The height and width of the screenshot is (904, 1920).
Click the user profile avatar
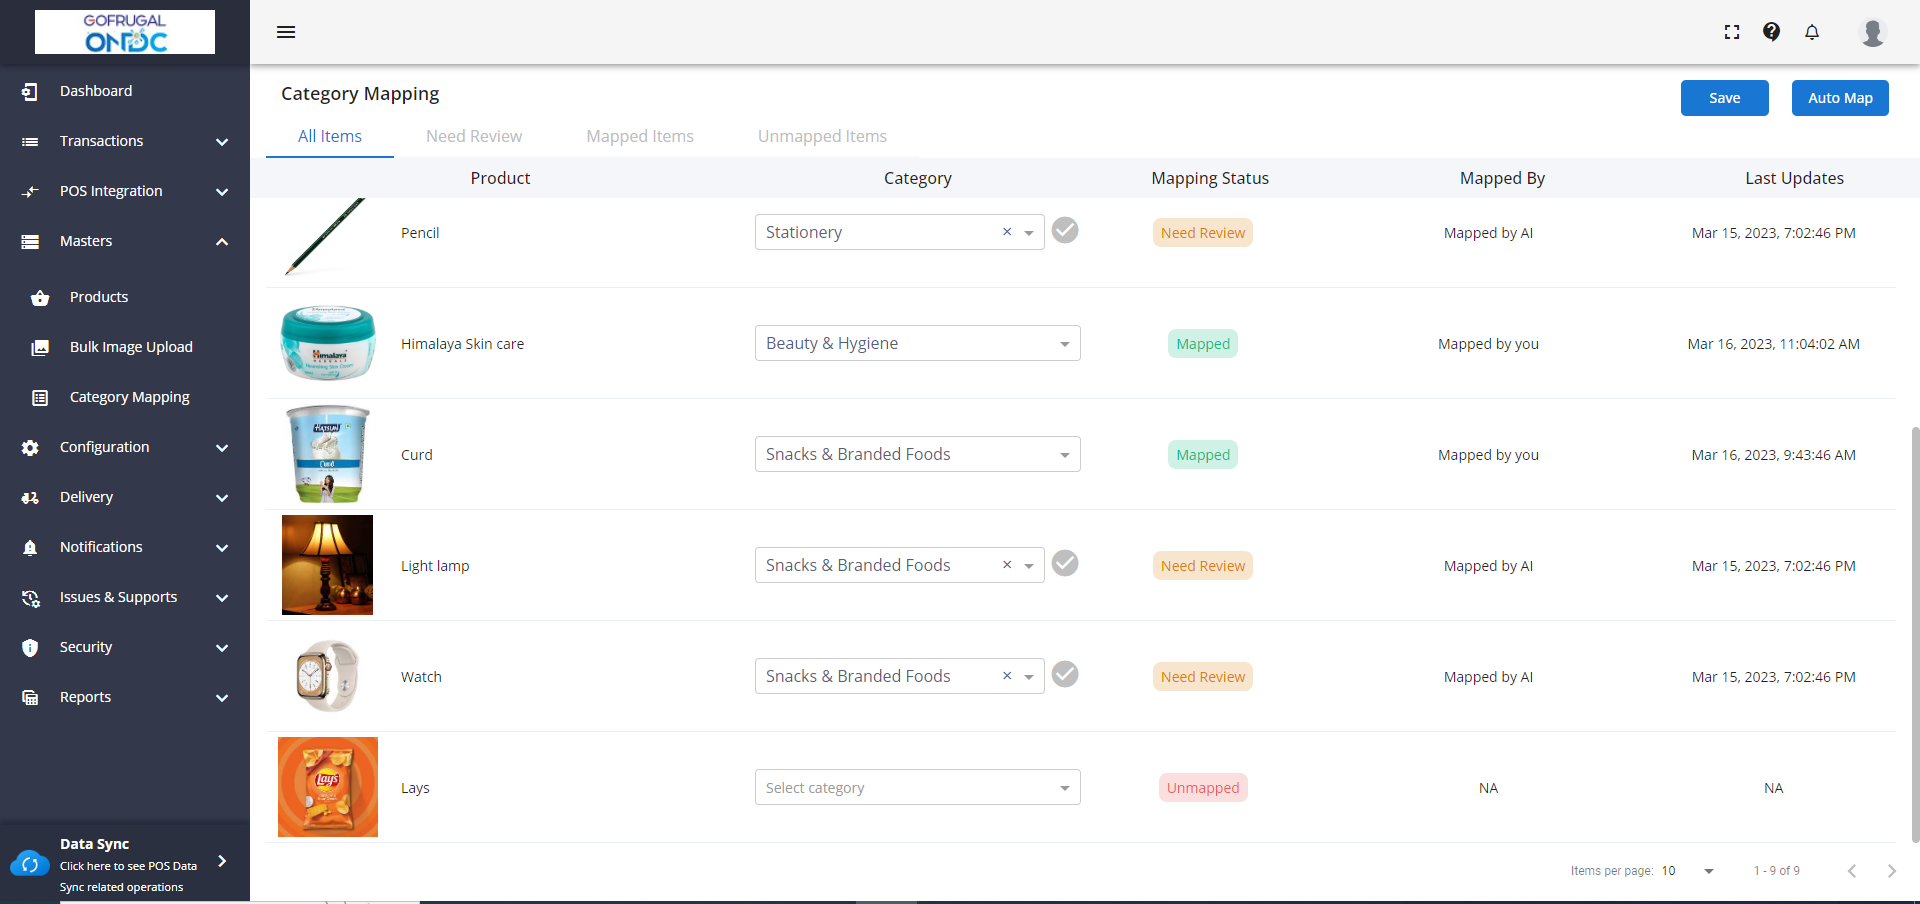coord(1872,32)
